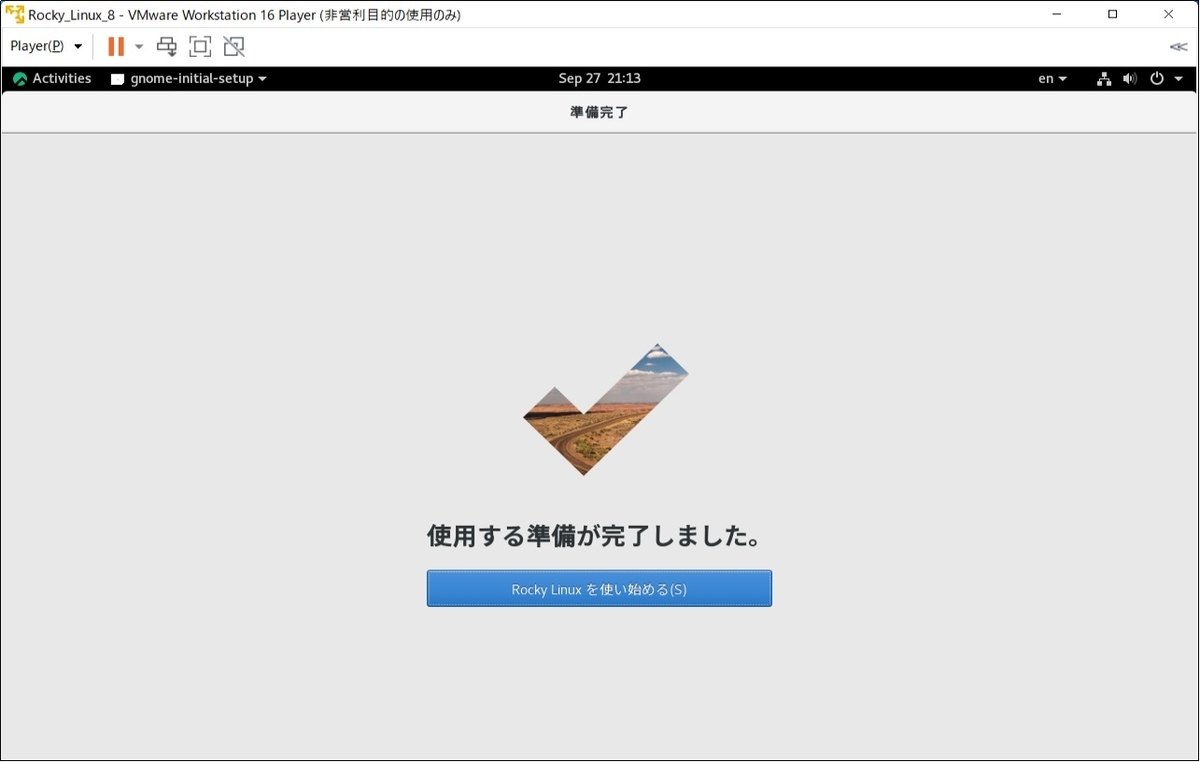Open the Player menu dropdown
The width and height of the screenshot is (1200, 762).
coord(44,46)
